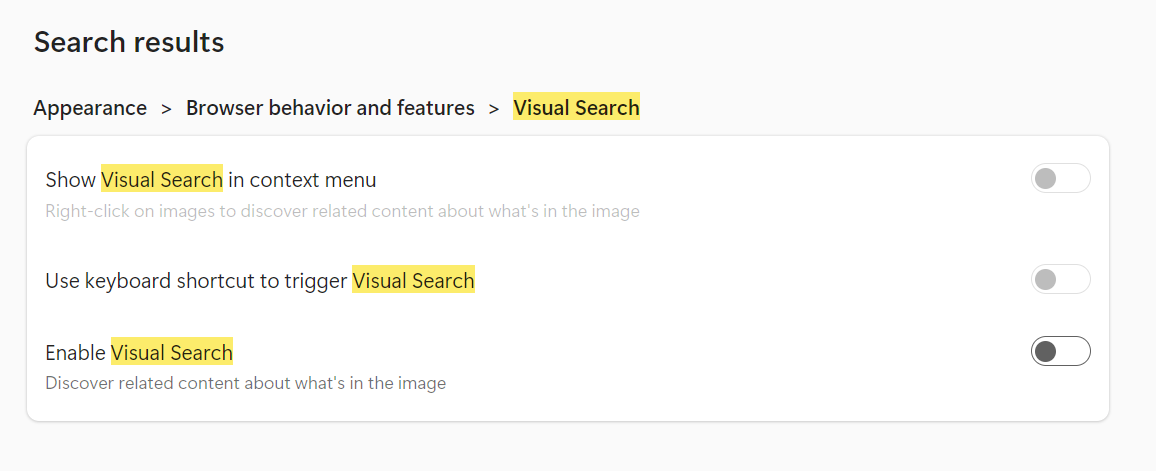This screenshot has height=471, width=1156.
Task: Click highlighted Visual Search in Enable row
Action: (x=172, y=353)
